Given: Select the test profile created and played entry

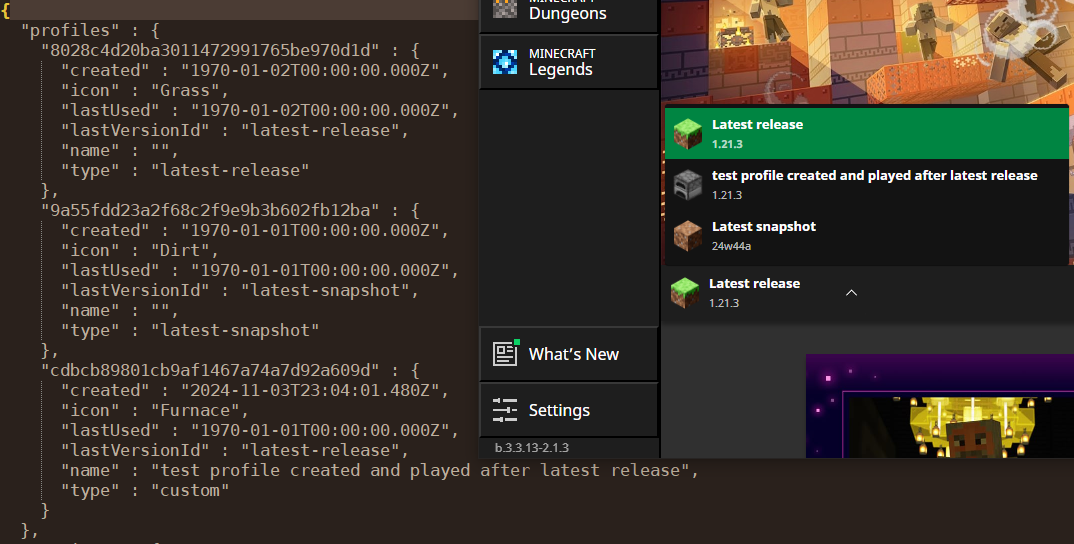Looking at the screenshot, I should point(866,184).
